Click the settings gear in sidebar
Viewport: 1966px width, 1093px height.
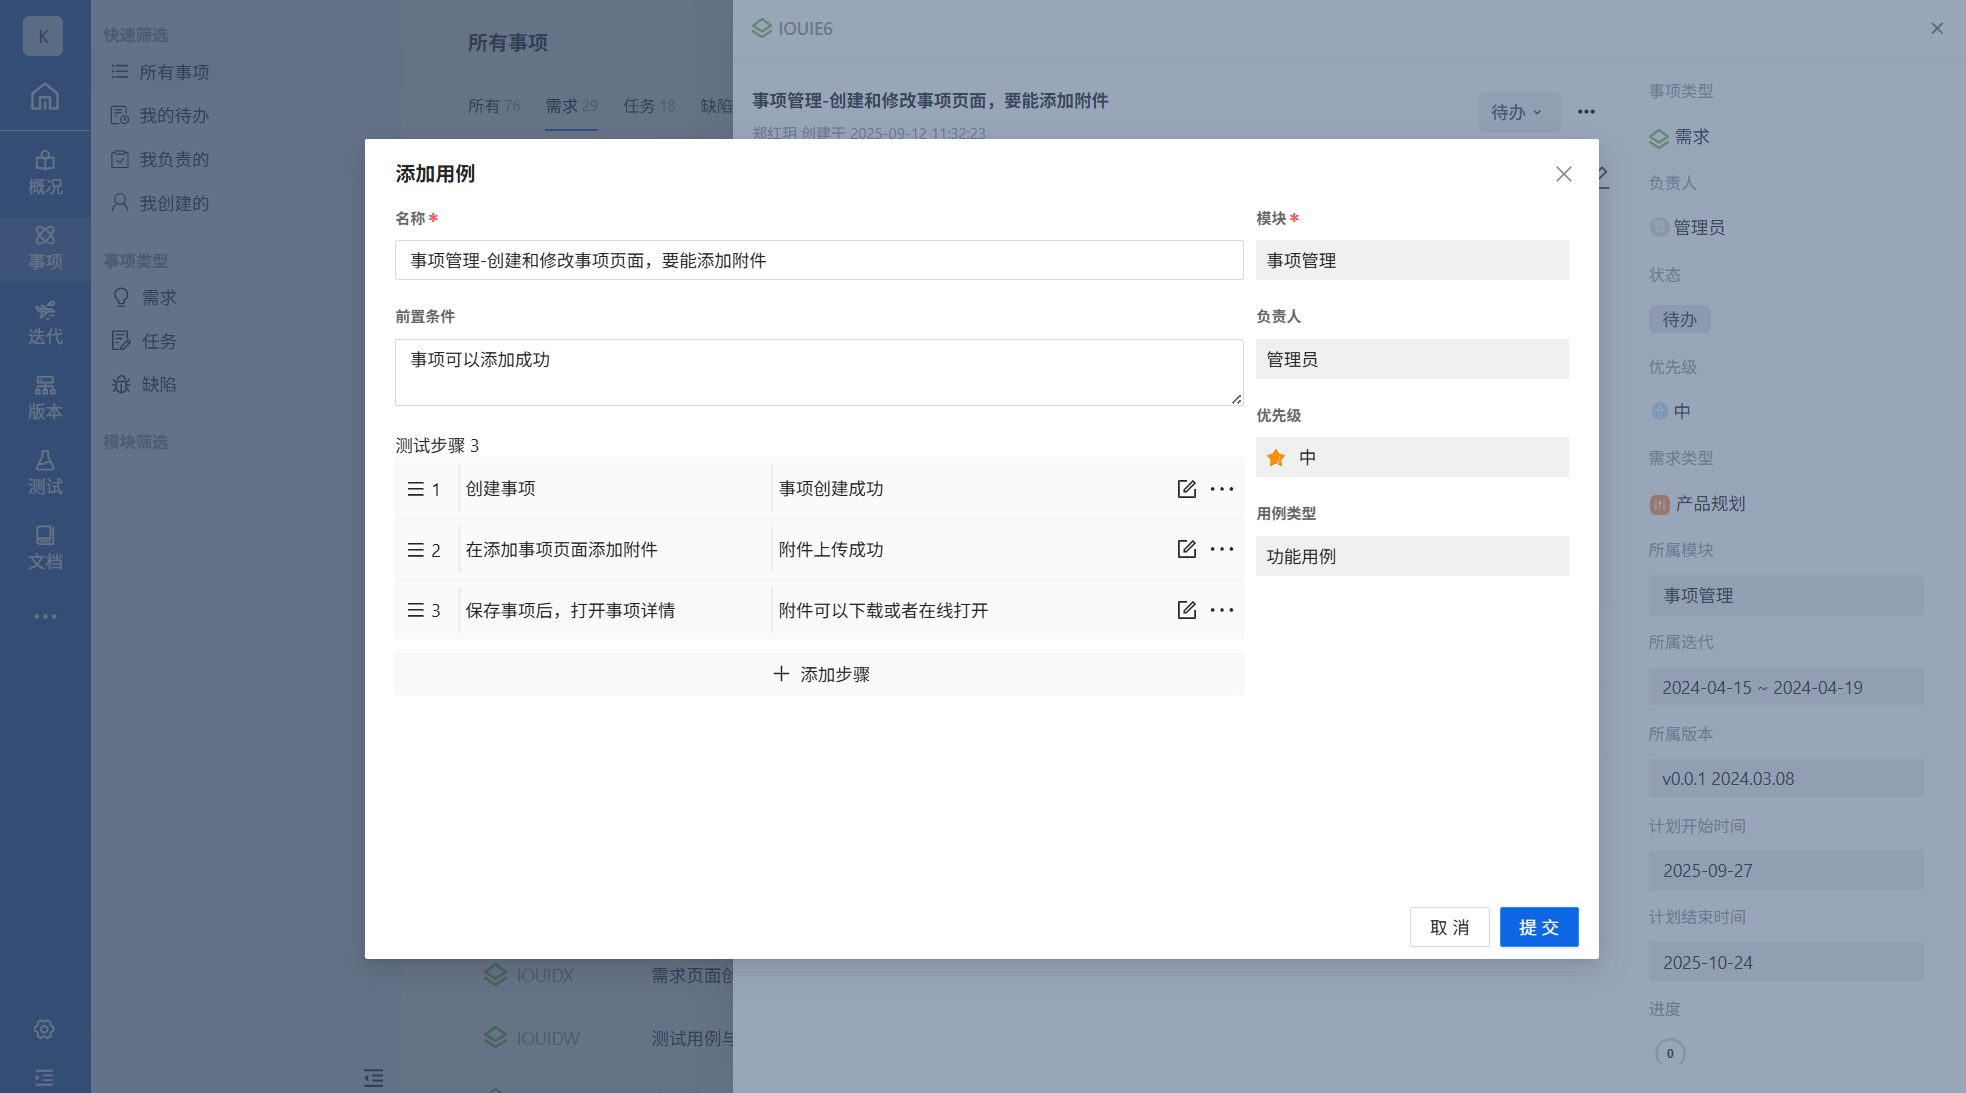pos(44,1029)
